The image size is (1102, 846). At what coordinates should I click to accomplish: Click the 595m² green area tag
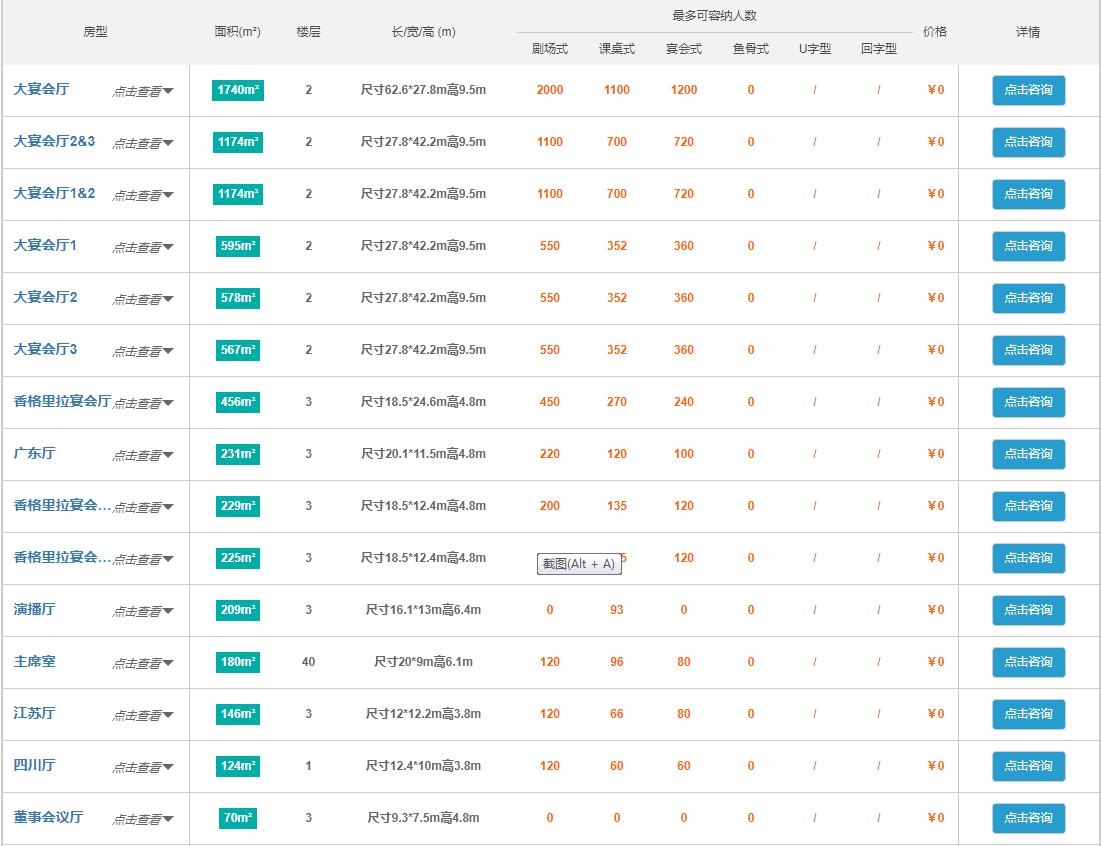pyautogui.click(x=238, y=246)
